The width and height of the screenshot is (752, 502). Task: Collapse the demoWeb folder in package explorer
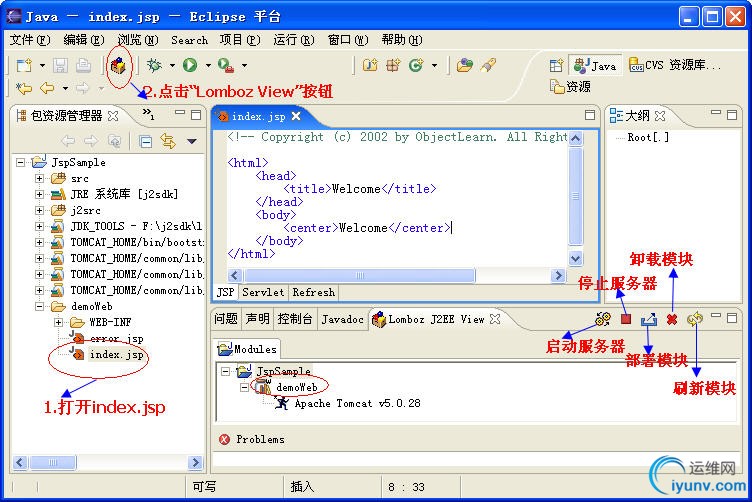tap(39, 306)
